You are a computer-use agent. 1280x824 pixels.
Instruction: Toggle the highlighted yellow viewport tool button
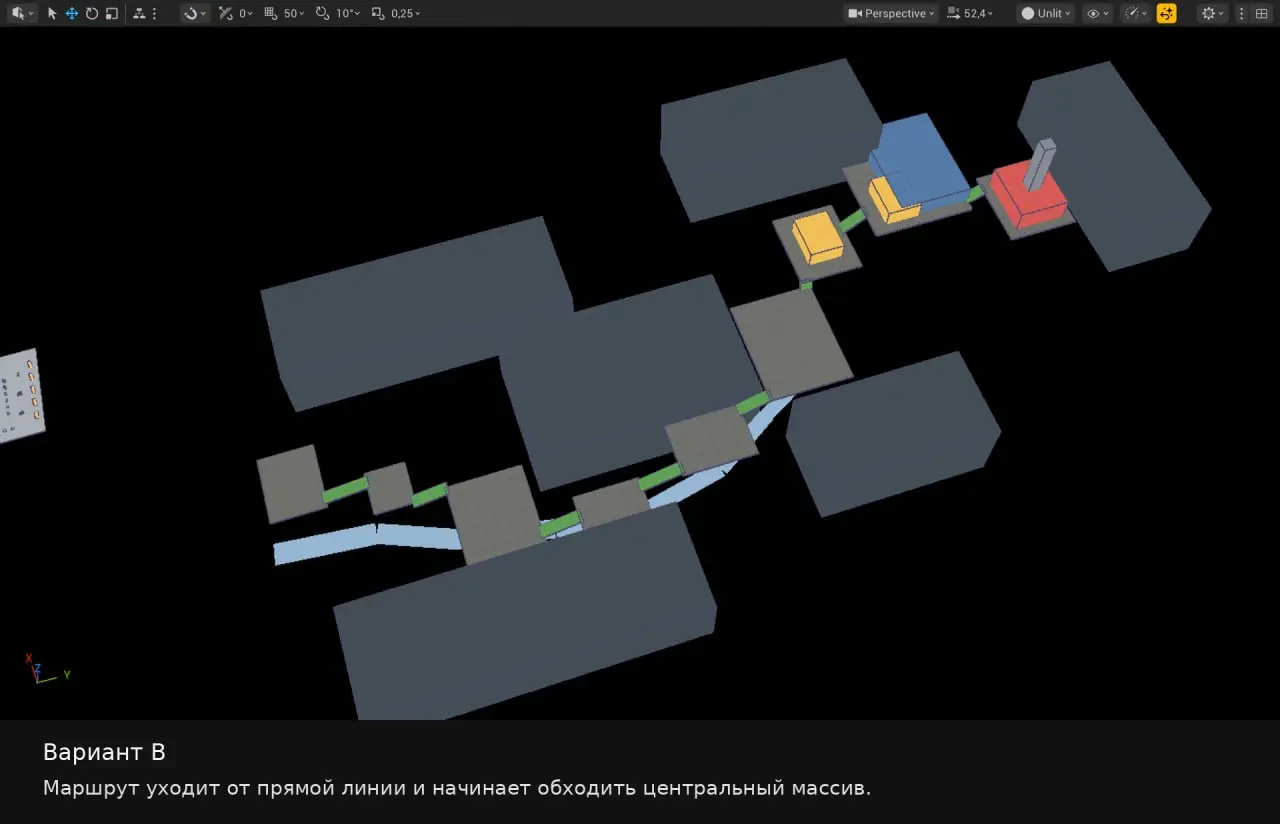[1166, 14]
